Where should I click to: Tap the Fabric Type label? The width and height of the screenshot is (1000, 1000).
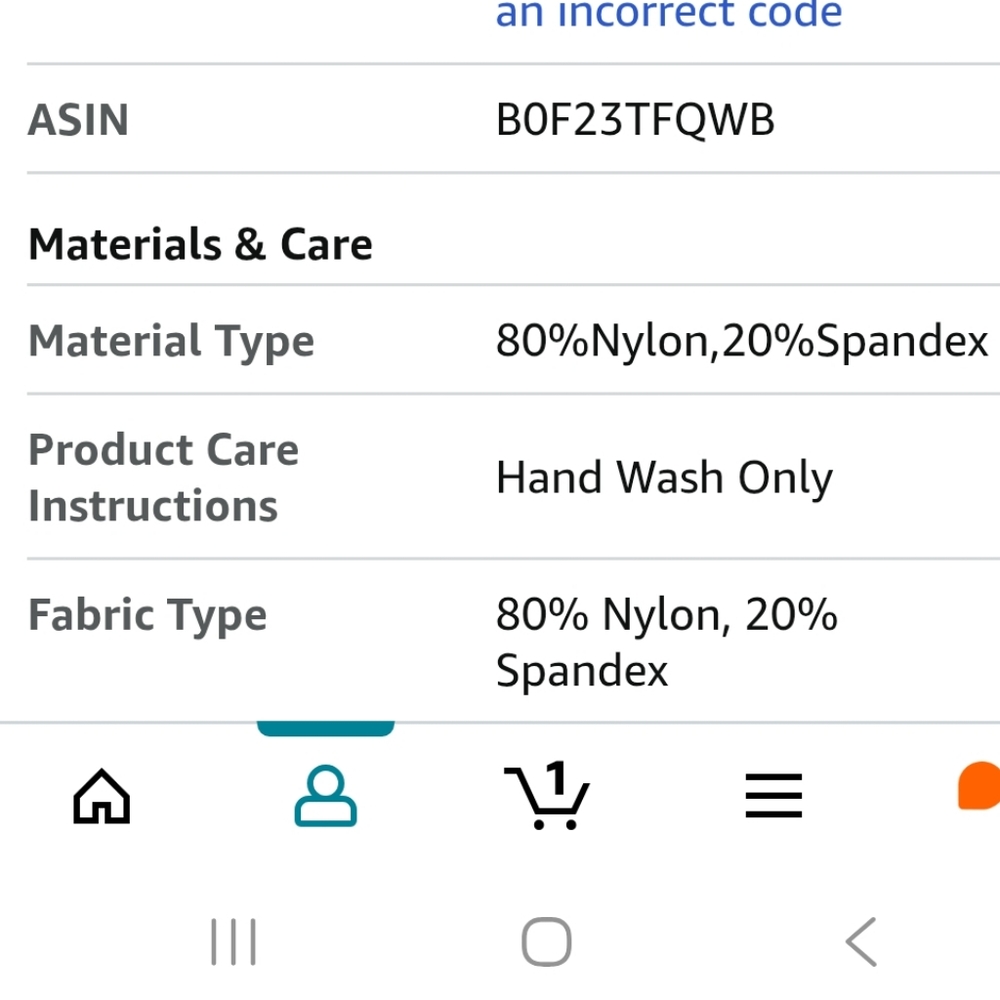pyautogui.click(x=147, y=614)
